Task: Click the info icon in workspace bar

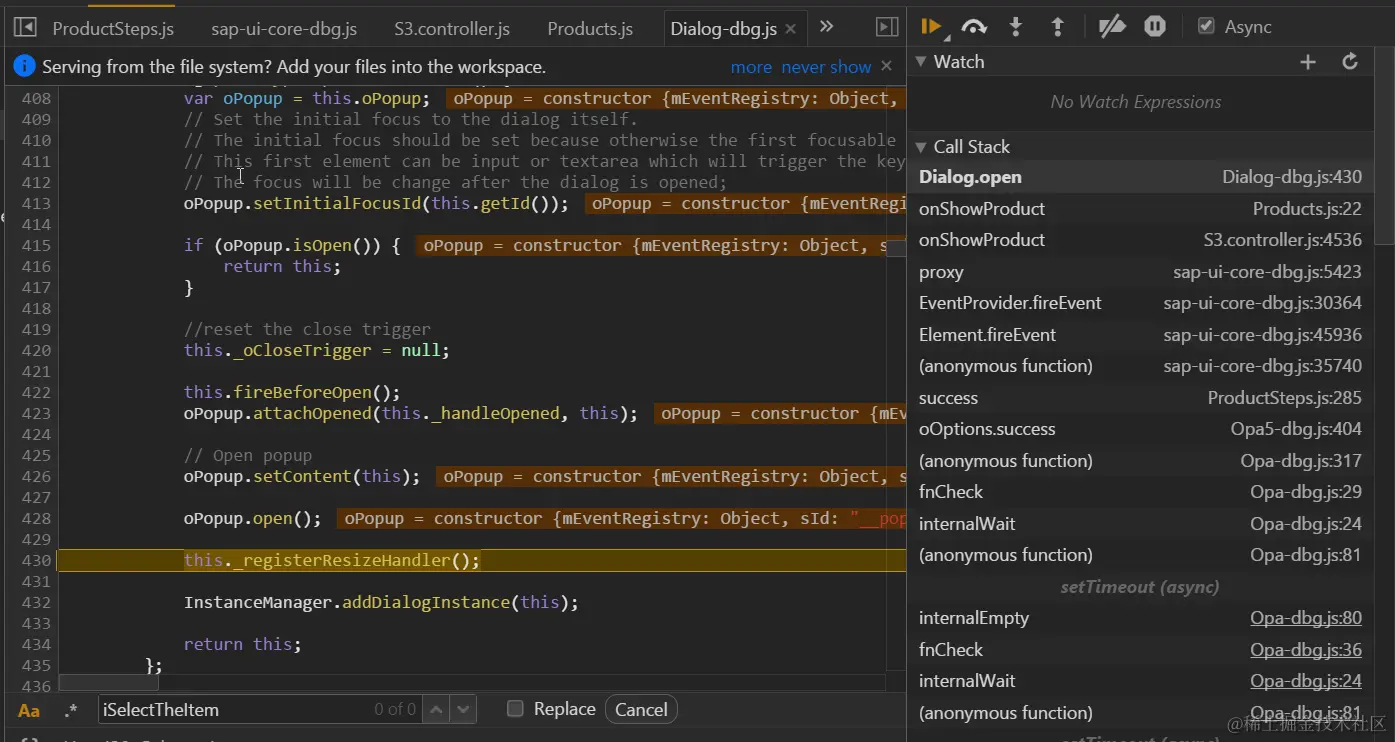Action: 26,67
